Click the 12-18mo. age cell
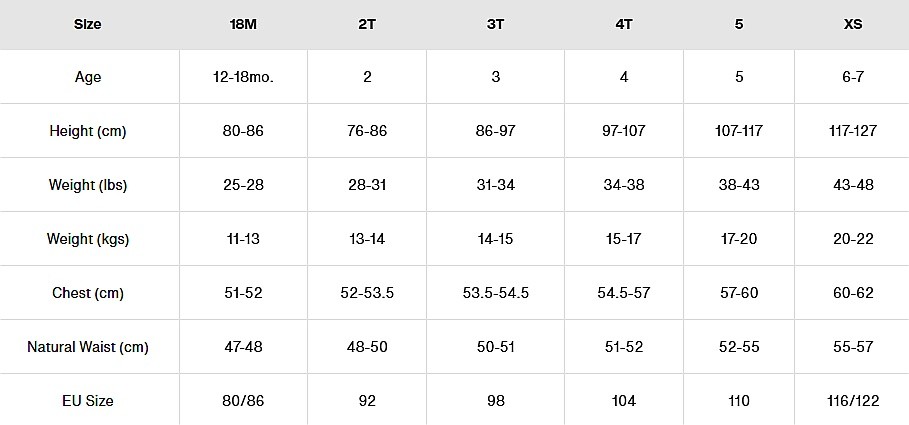This screenshot has height=425, width=909. [x=243, y=77]
